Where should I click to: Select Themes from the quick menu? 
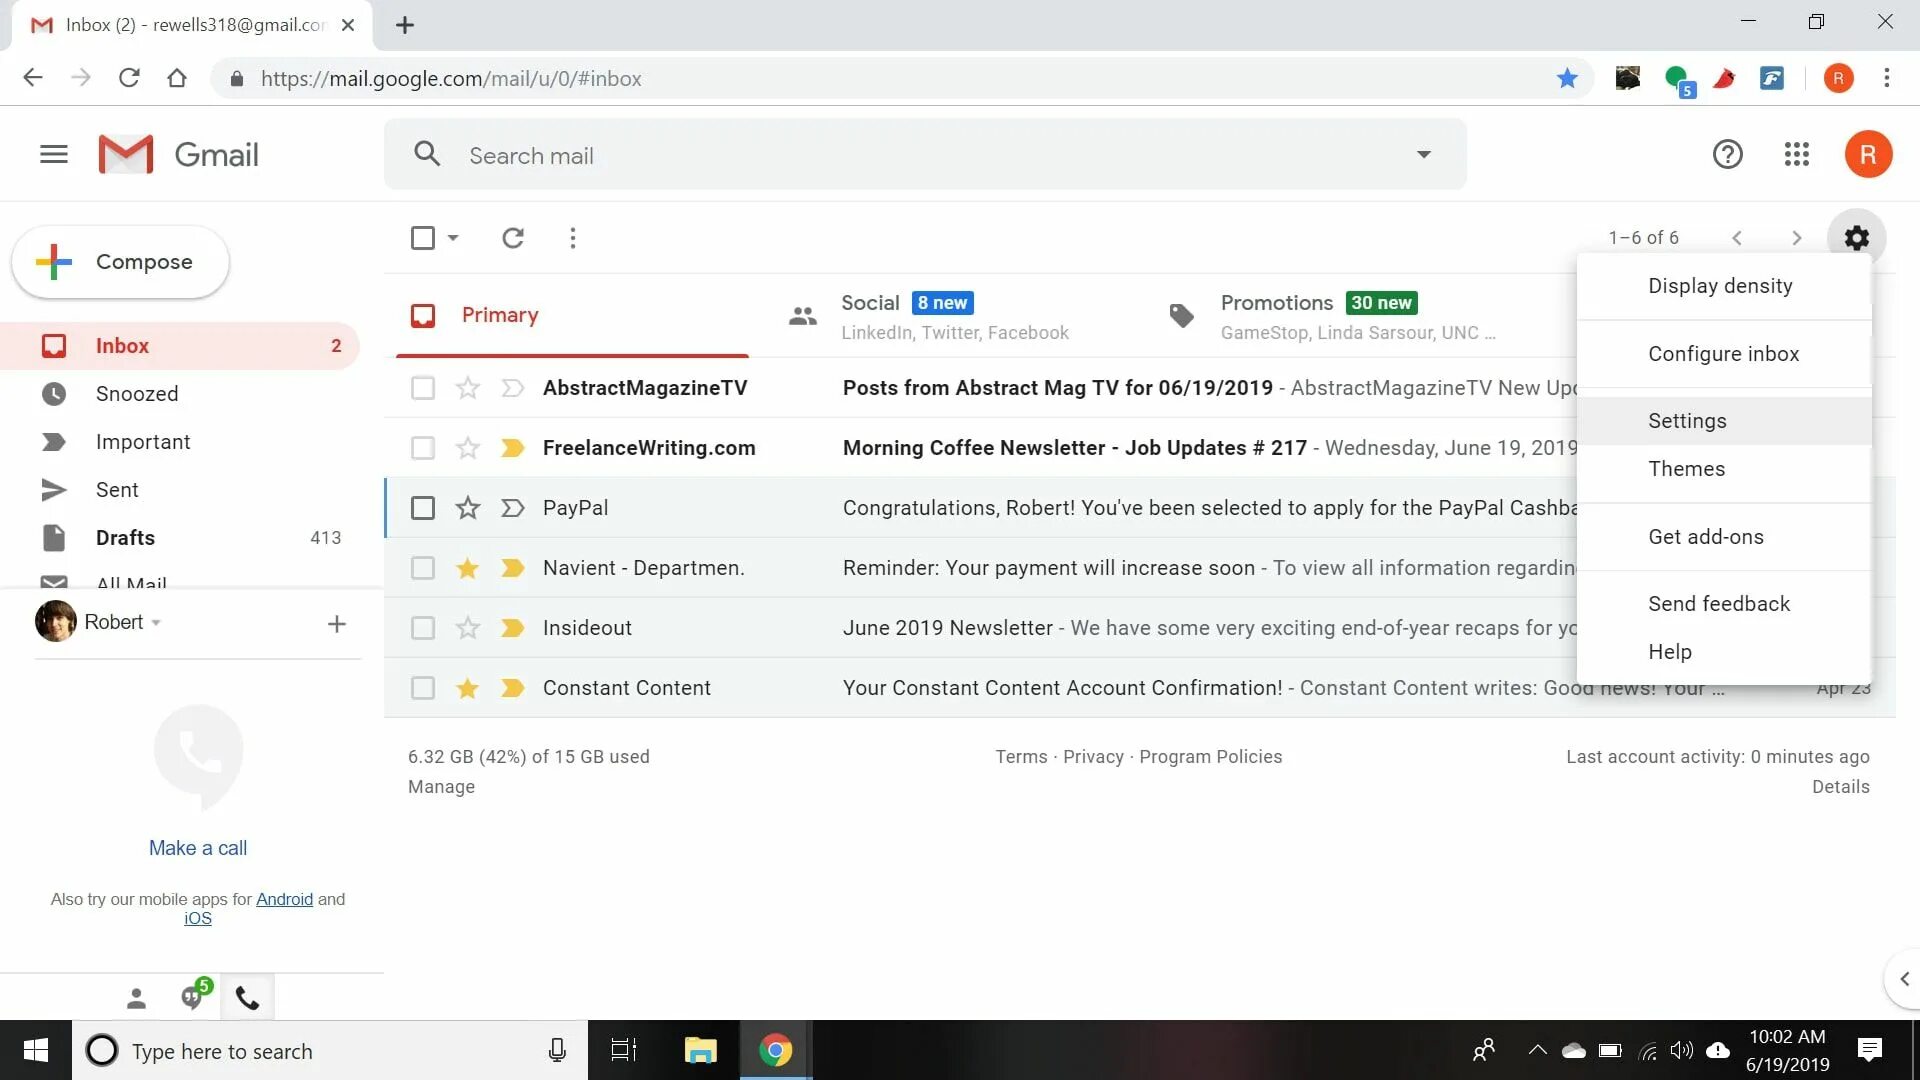tap(1687, 468)
